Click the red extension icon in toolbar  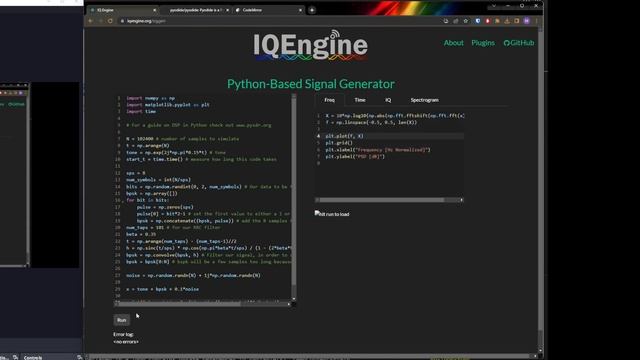487,21
